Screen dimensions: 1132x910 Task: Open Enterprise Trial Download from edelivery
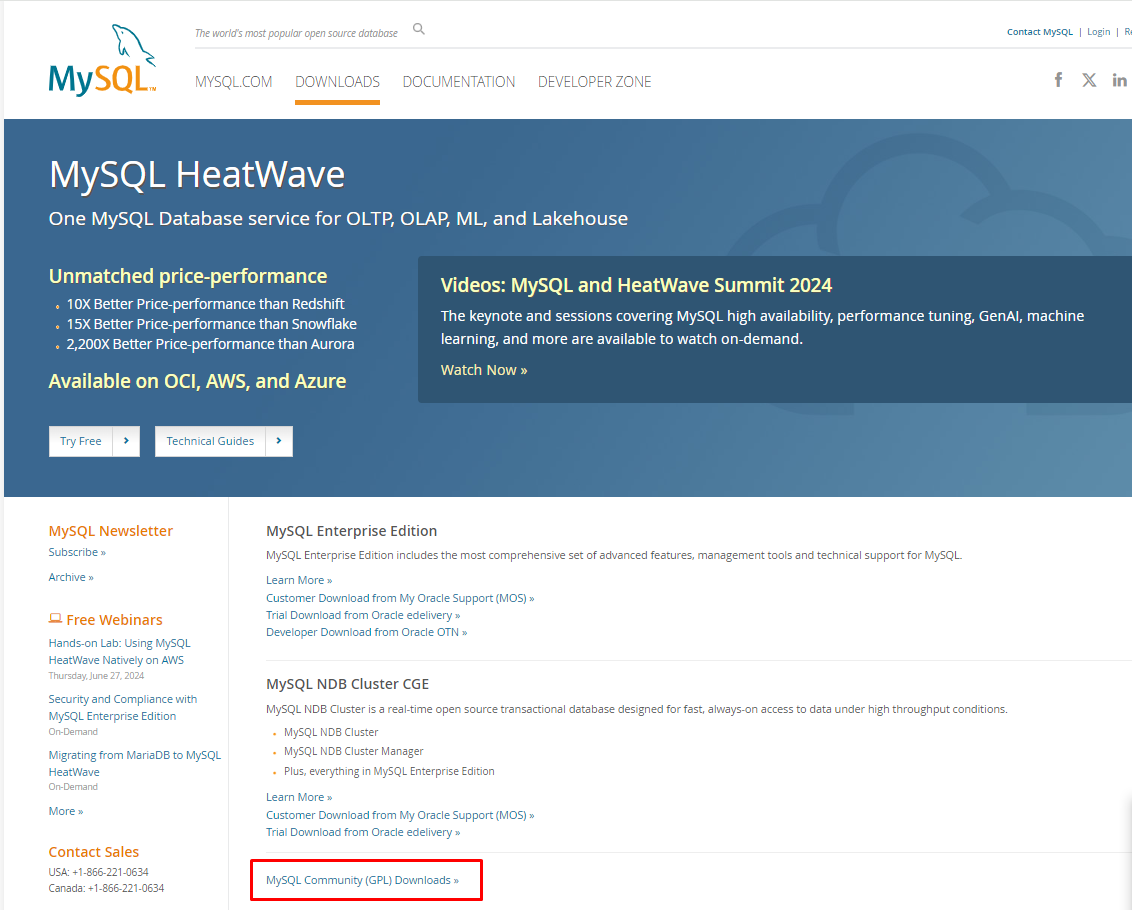click(363, 615)
